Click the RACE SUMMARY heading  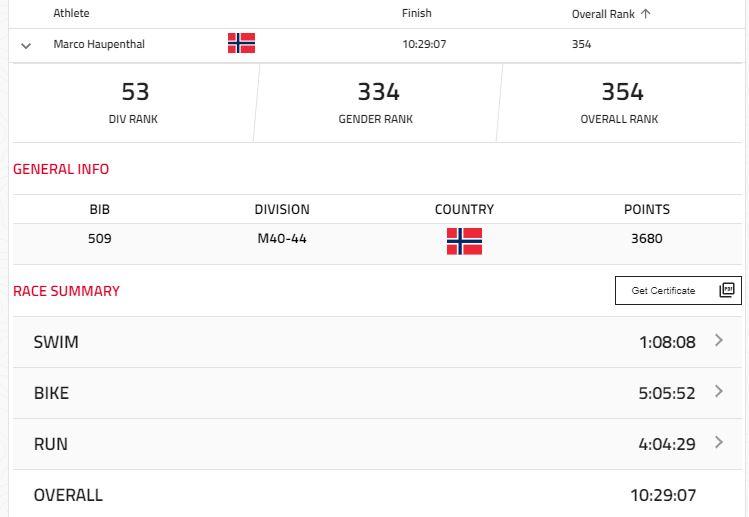pos(66,291)
